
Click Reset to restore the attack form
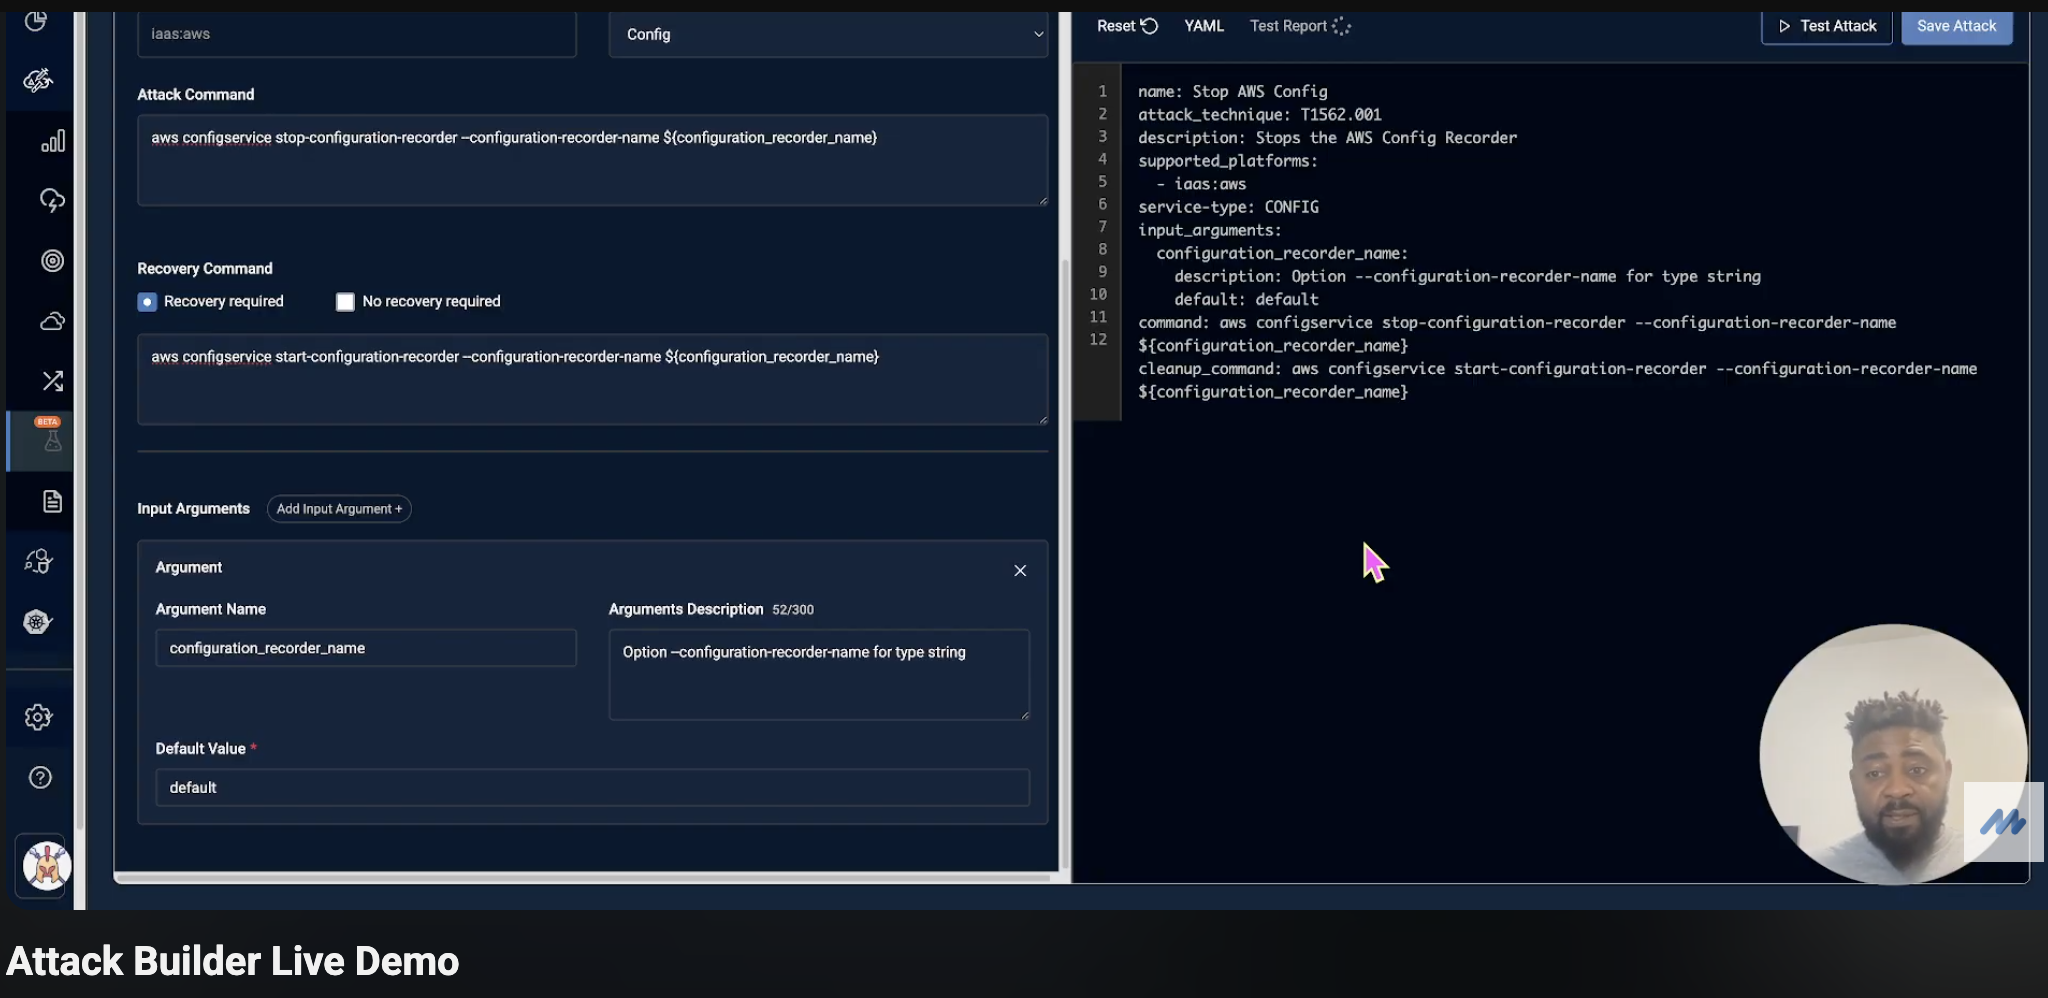(1125, 26)
